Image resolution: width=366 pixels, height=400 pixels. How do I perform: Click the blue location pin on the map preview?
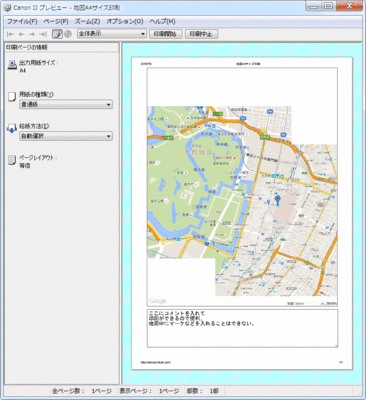pyautogui.click(x=278, y=201)
